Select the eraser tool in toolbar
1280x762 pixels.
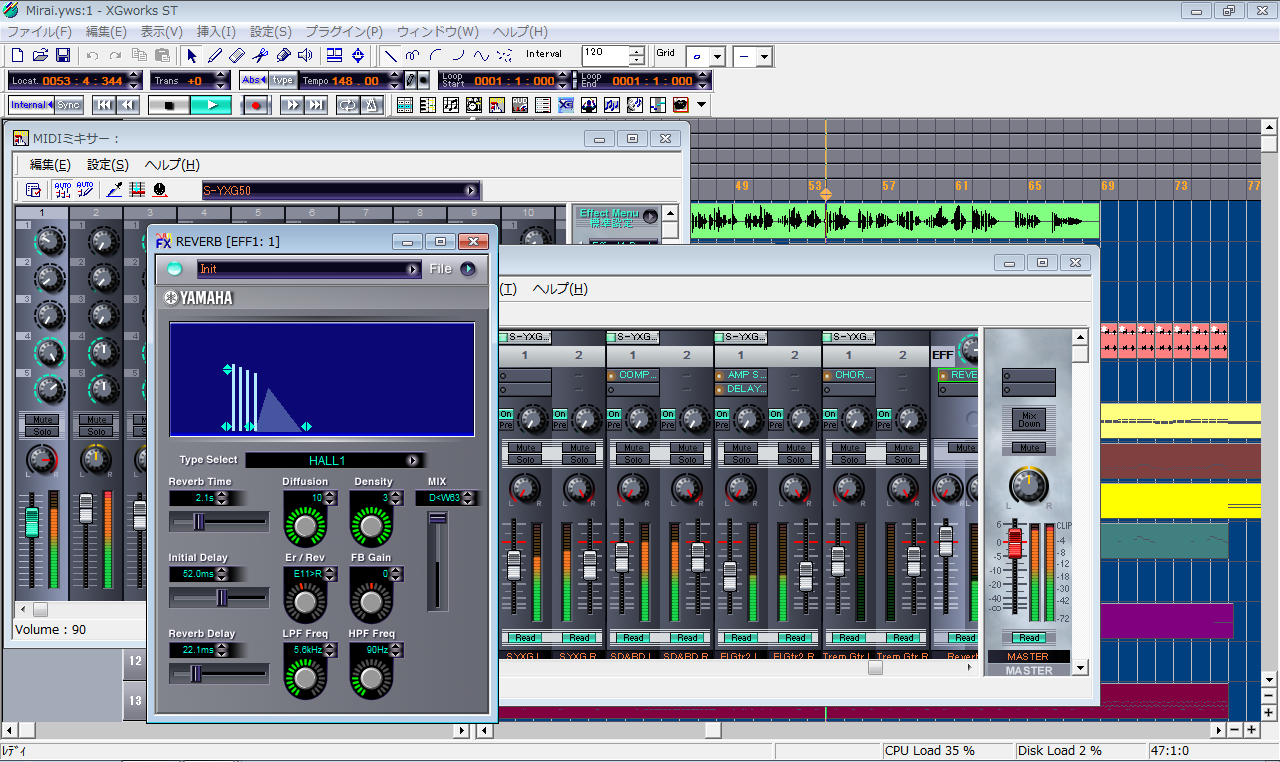[x=237, y=56]
